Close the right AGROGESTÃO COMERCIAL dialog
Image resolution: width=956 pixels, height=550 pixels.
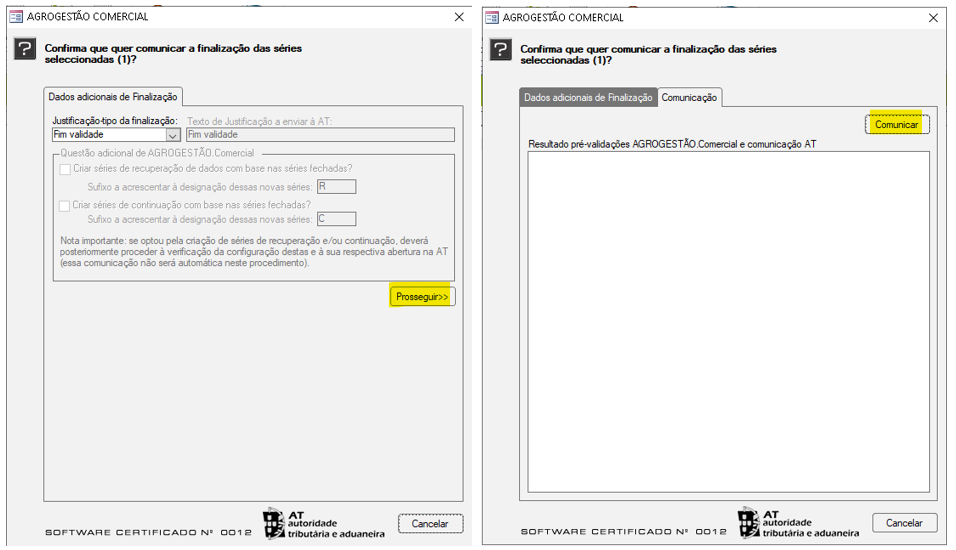point(933,18)
